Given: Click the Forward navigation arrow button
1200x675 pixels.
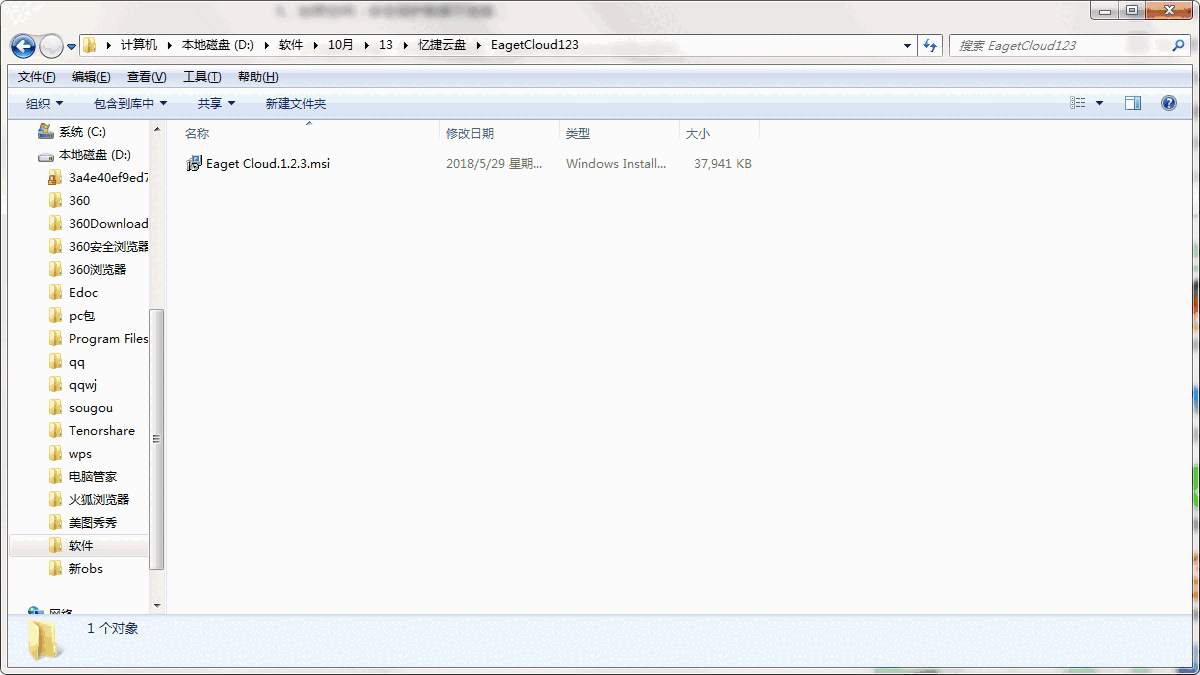Looking at the screenshot, I should point(51,46).
